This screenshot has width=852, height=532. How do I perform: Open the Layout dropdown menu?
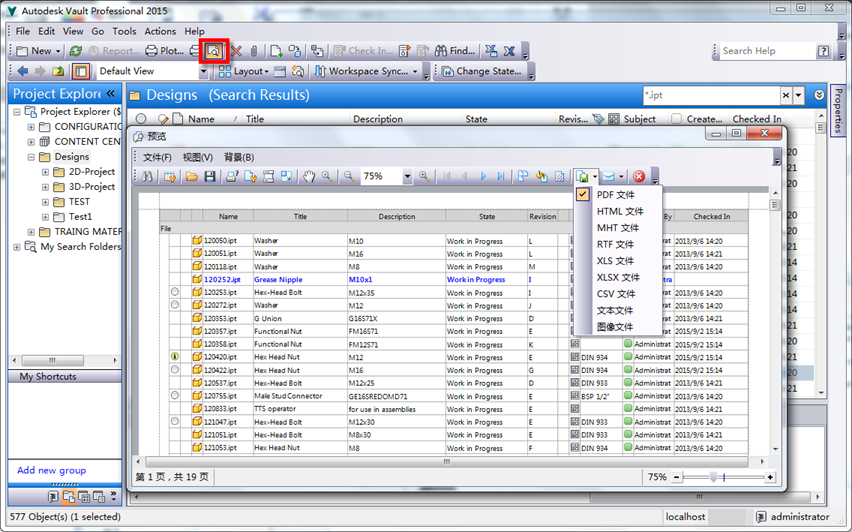[244, 71]
